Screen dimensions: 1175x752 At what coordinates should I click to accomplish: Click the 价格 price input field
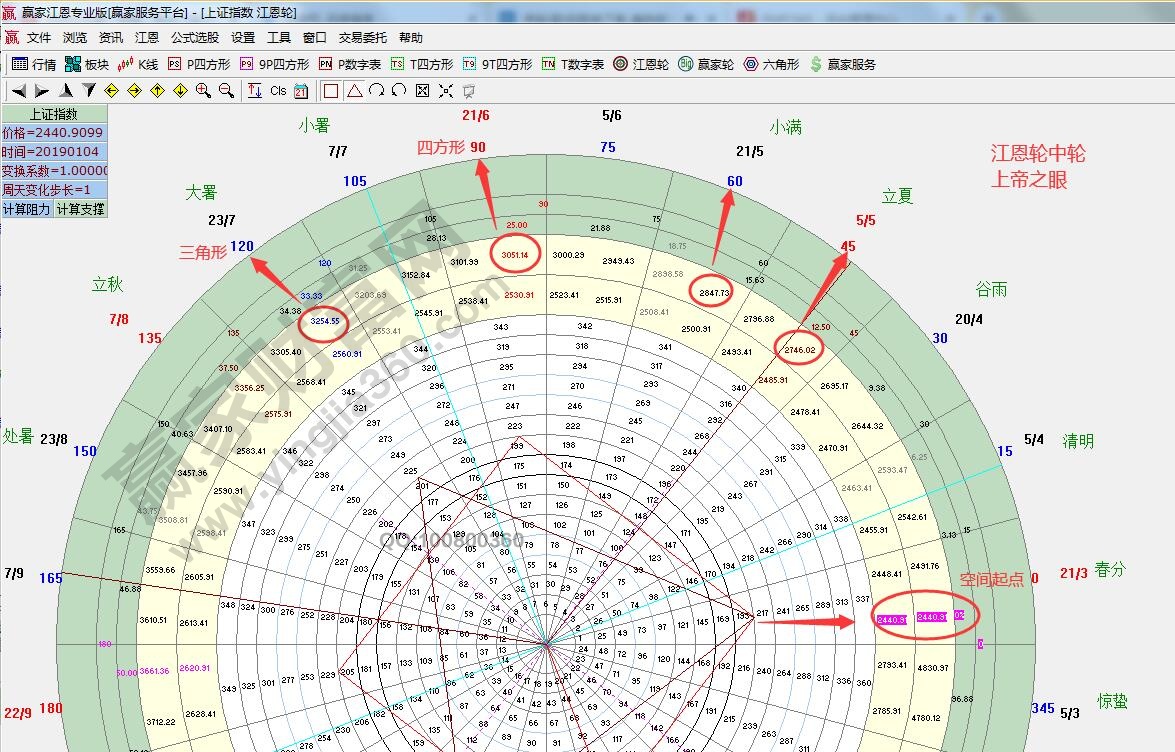(53, 133)
